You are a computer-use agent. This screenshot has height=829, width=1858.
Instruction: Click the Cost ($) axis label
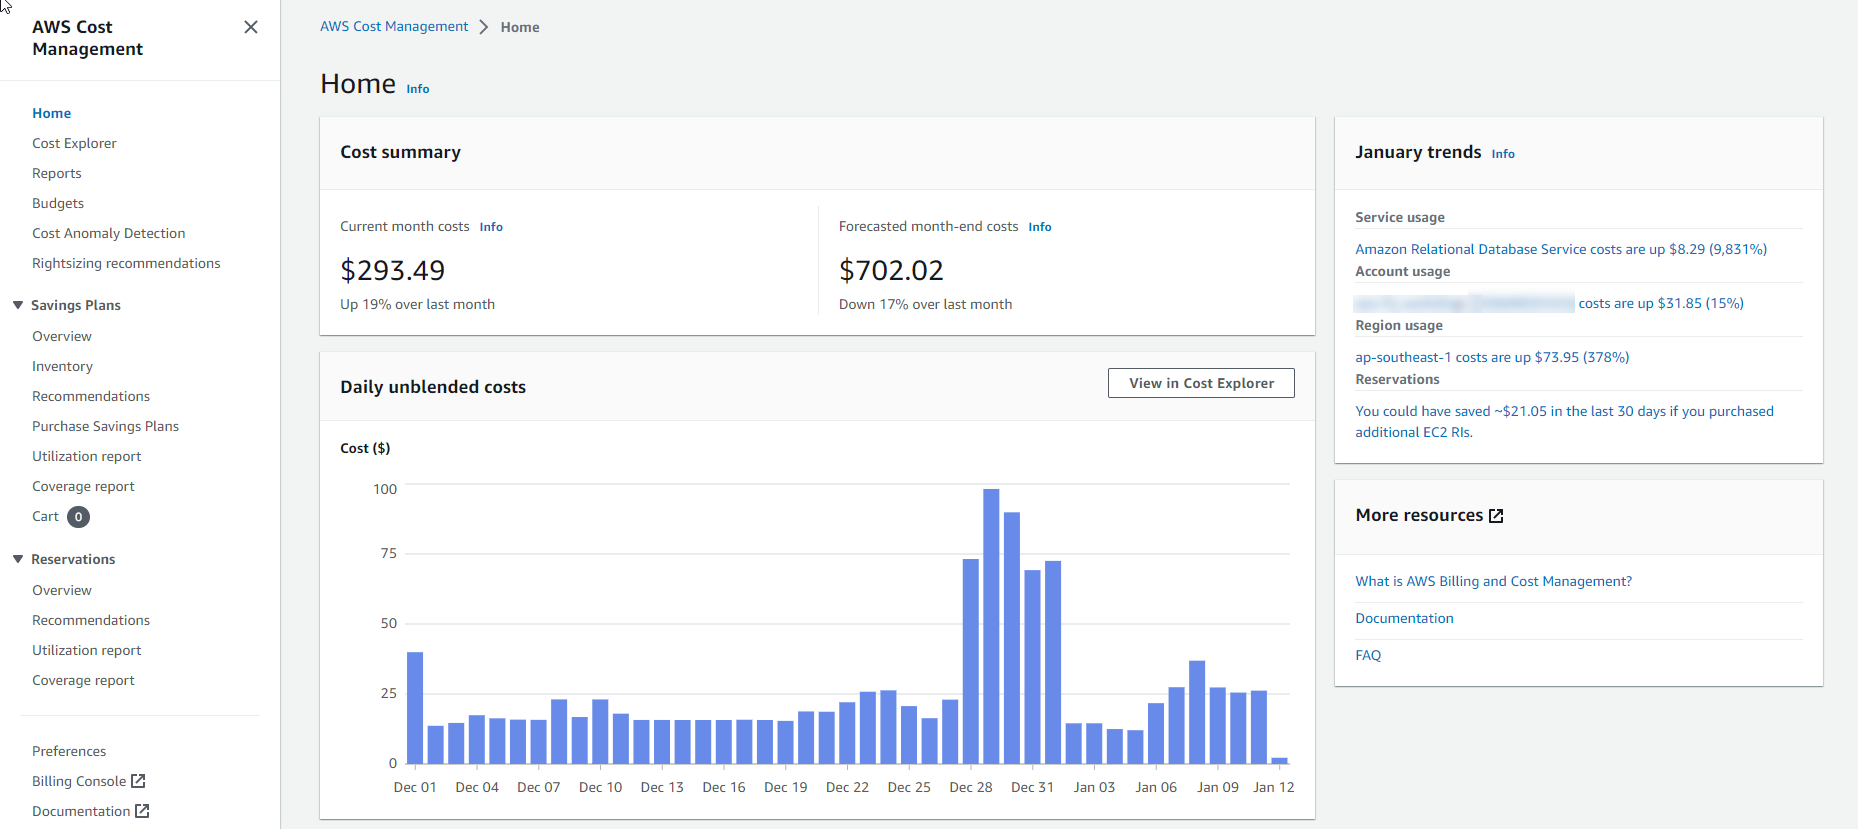(x=365, y=448)
